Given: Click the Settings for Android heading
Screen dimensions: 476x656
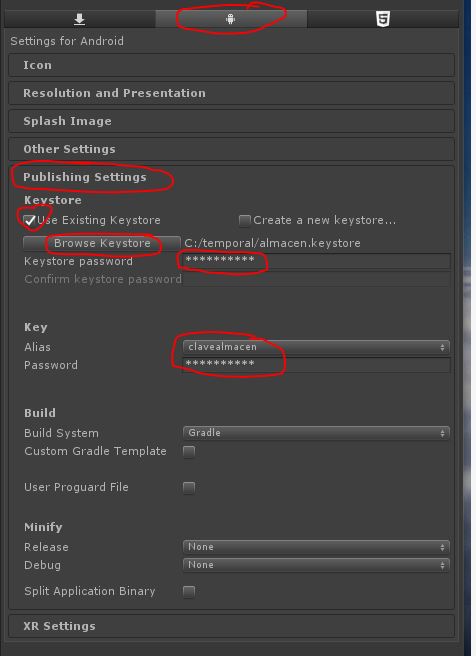Looking at the screenshot, I should 67,41.
